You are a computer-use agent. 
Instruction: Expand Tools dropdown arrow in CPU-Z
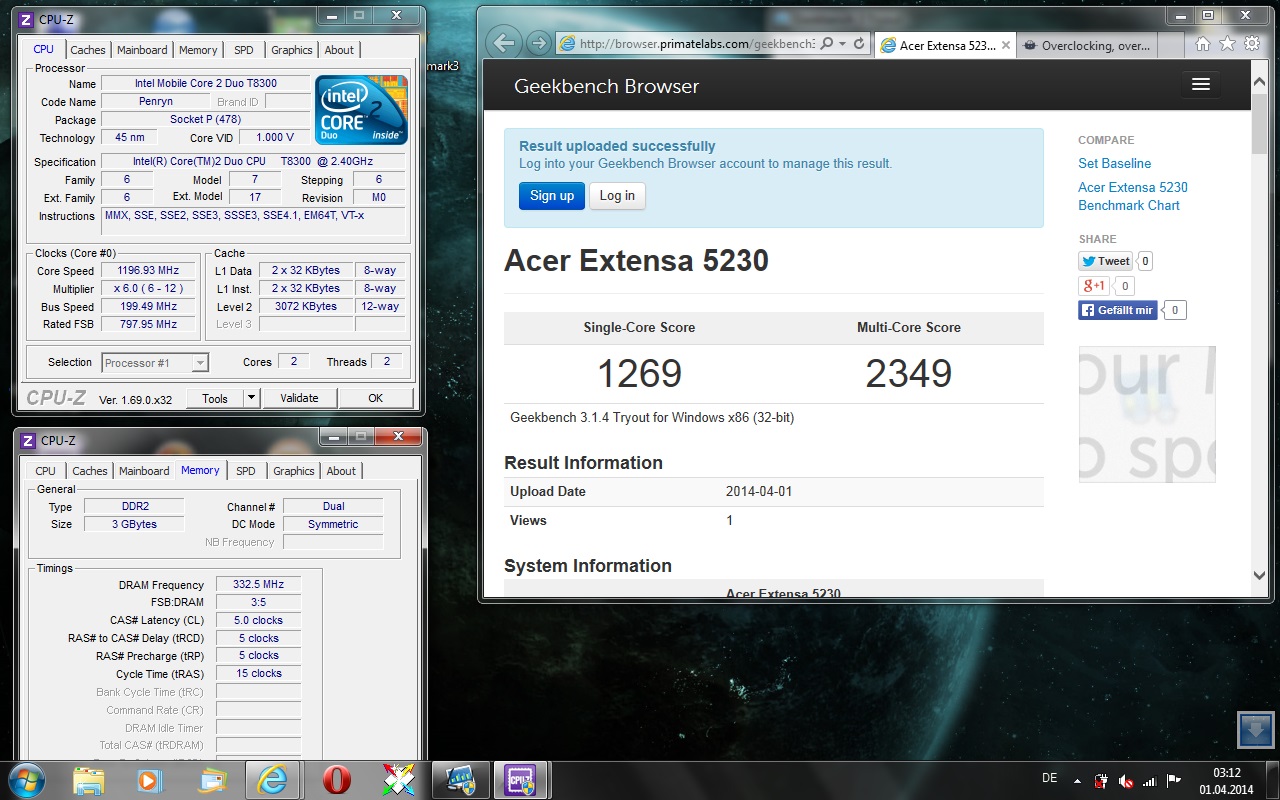(251, 398)
